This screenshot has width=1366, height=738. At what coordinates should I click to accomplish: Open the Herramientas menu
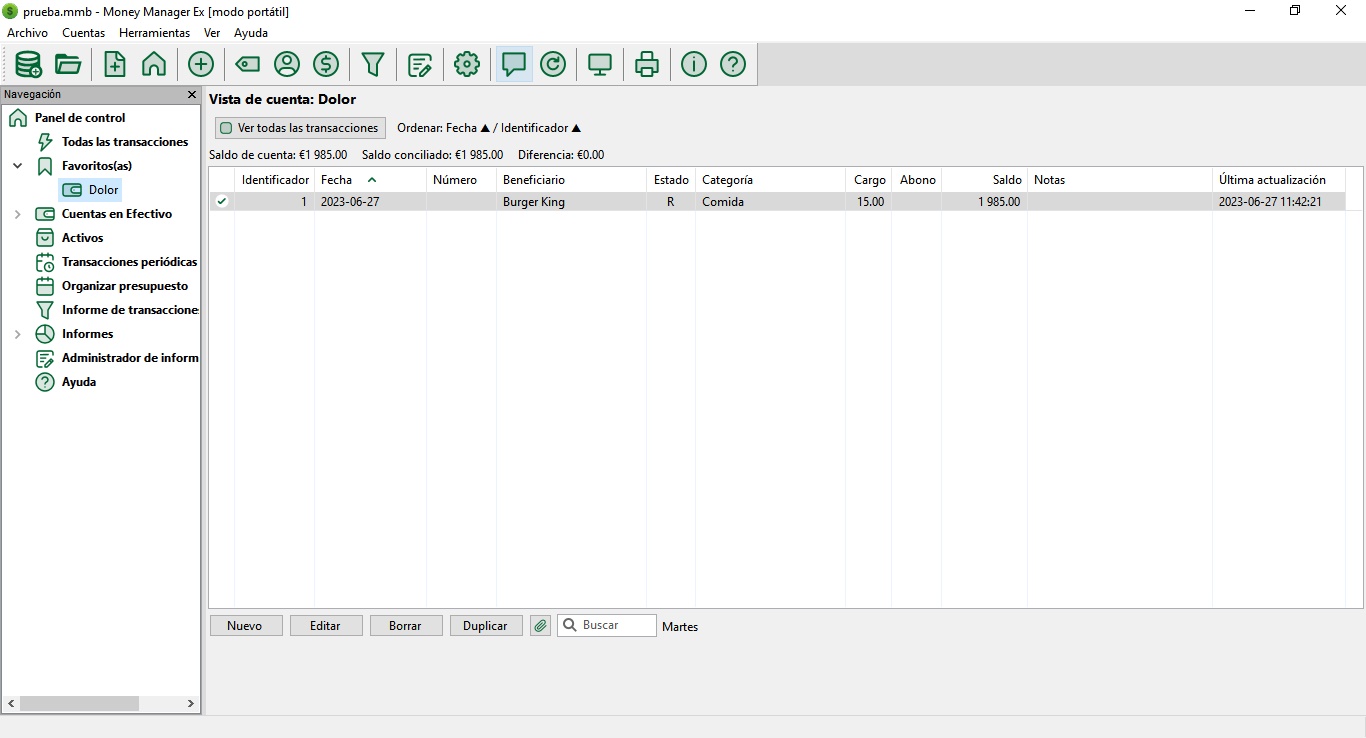(154, 33)
